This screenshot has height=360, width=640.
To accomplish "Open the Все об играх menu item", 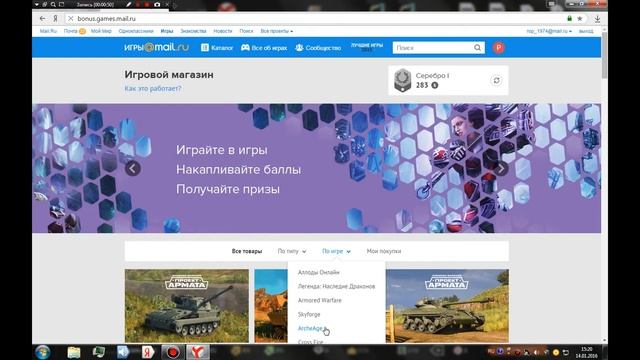I will pyautogui.click(x=264, y=48).
